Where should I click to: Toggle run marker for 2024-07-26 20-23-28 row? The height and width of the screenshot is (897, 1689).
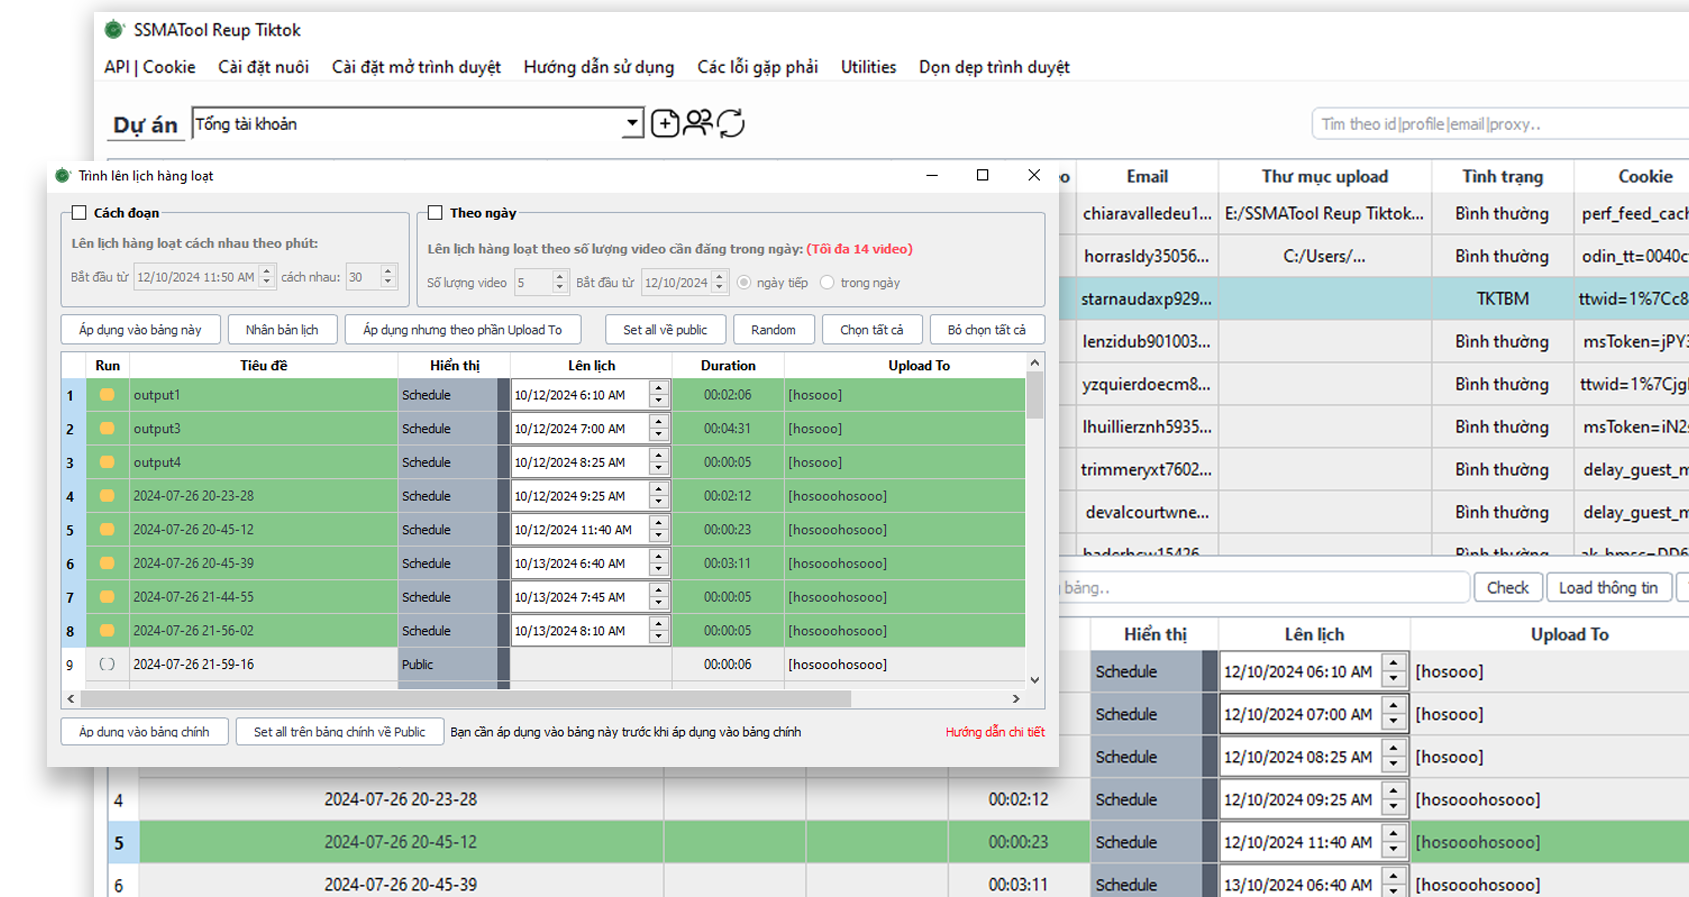(107, 496)
